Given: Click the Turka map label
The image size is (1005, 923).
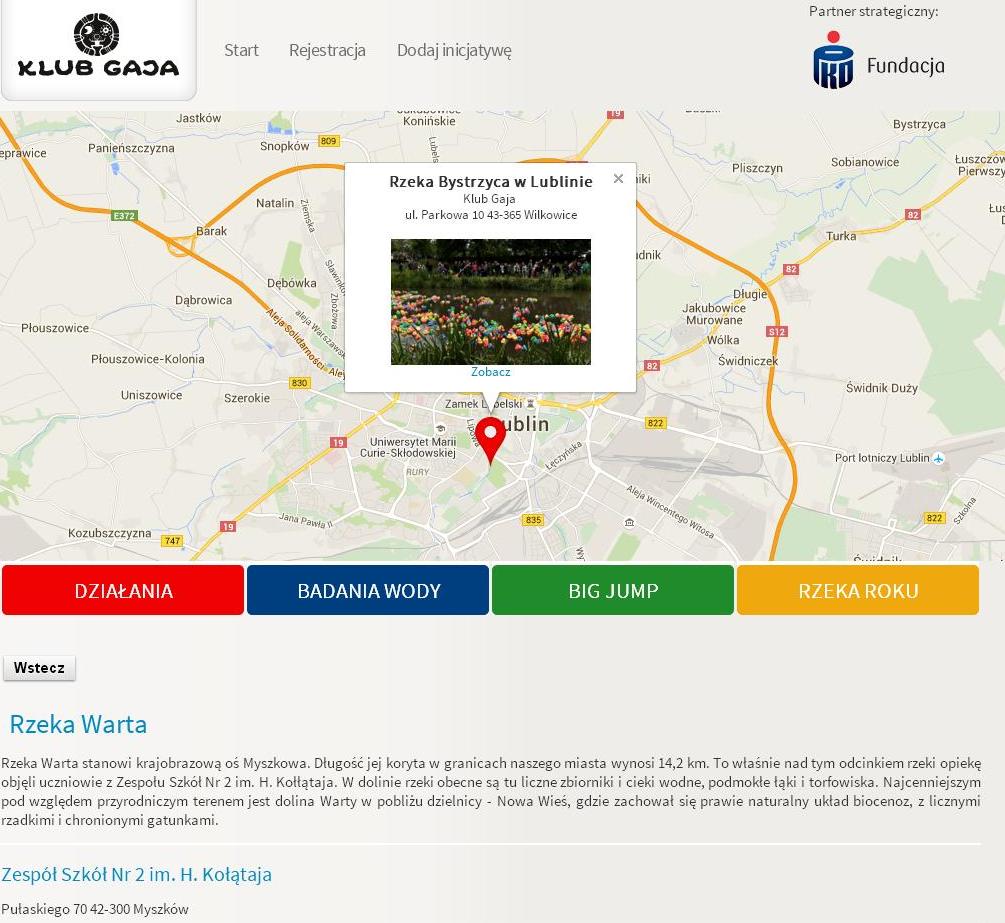Looking at the screenshot, I should point(841,236).
